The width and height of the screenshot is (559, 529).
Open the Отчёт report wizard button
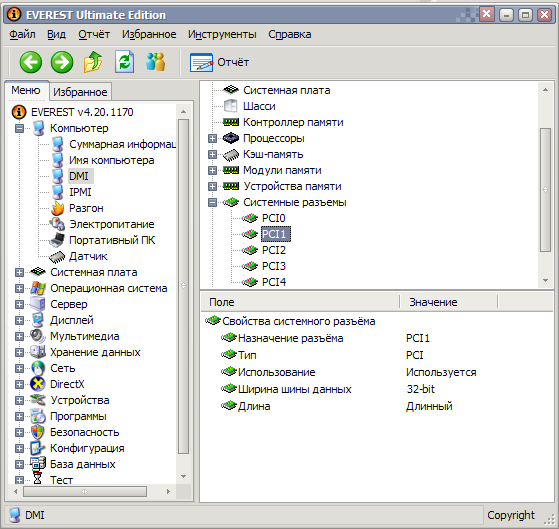(219, 62)
